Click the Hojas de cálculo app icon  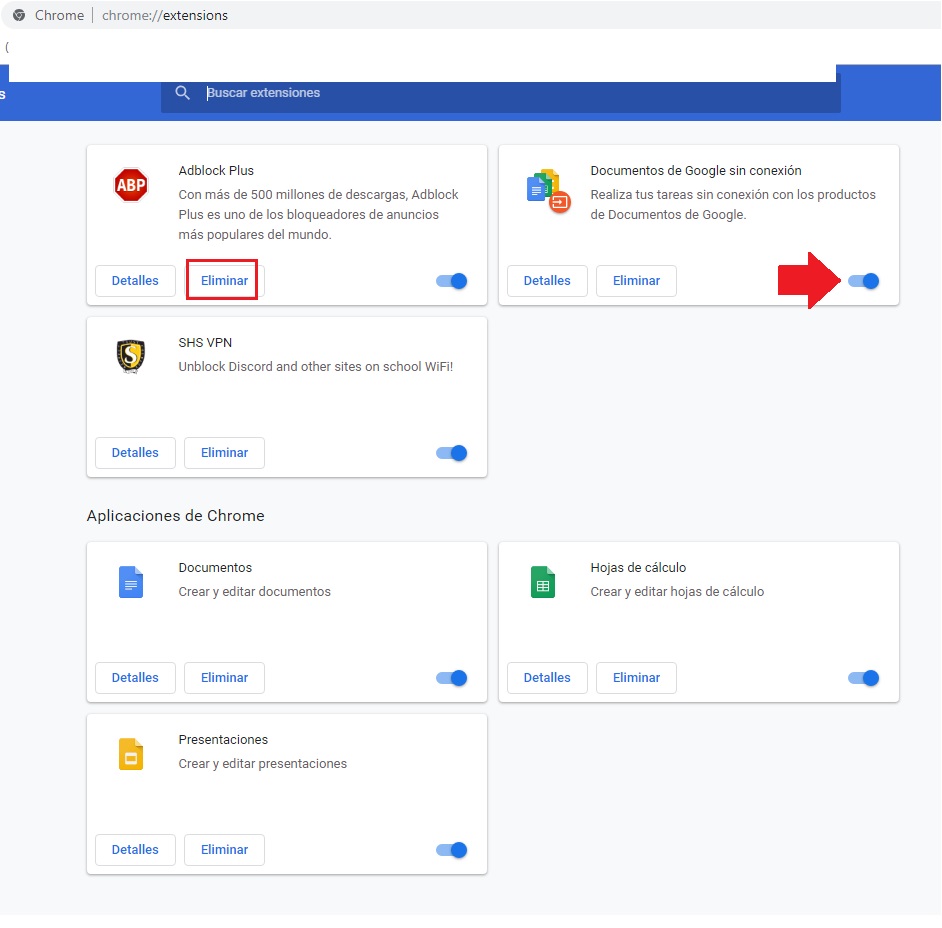(x=542, y=582)
